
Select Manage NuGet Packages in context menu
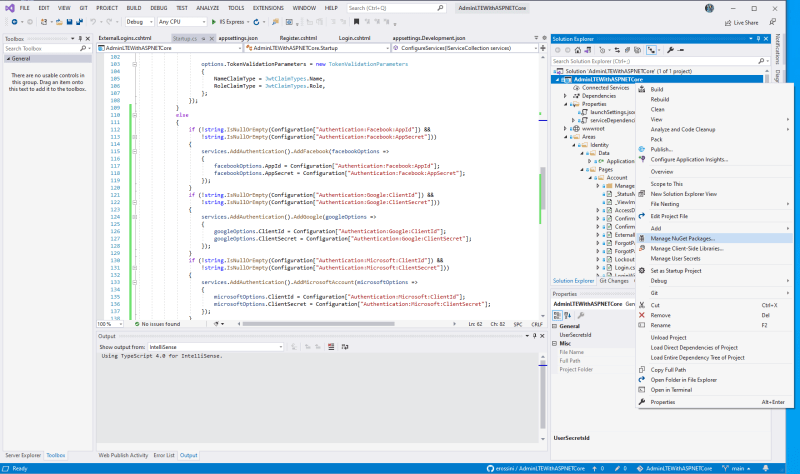tap(714, 238)
